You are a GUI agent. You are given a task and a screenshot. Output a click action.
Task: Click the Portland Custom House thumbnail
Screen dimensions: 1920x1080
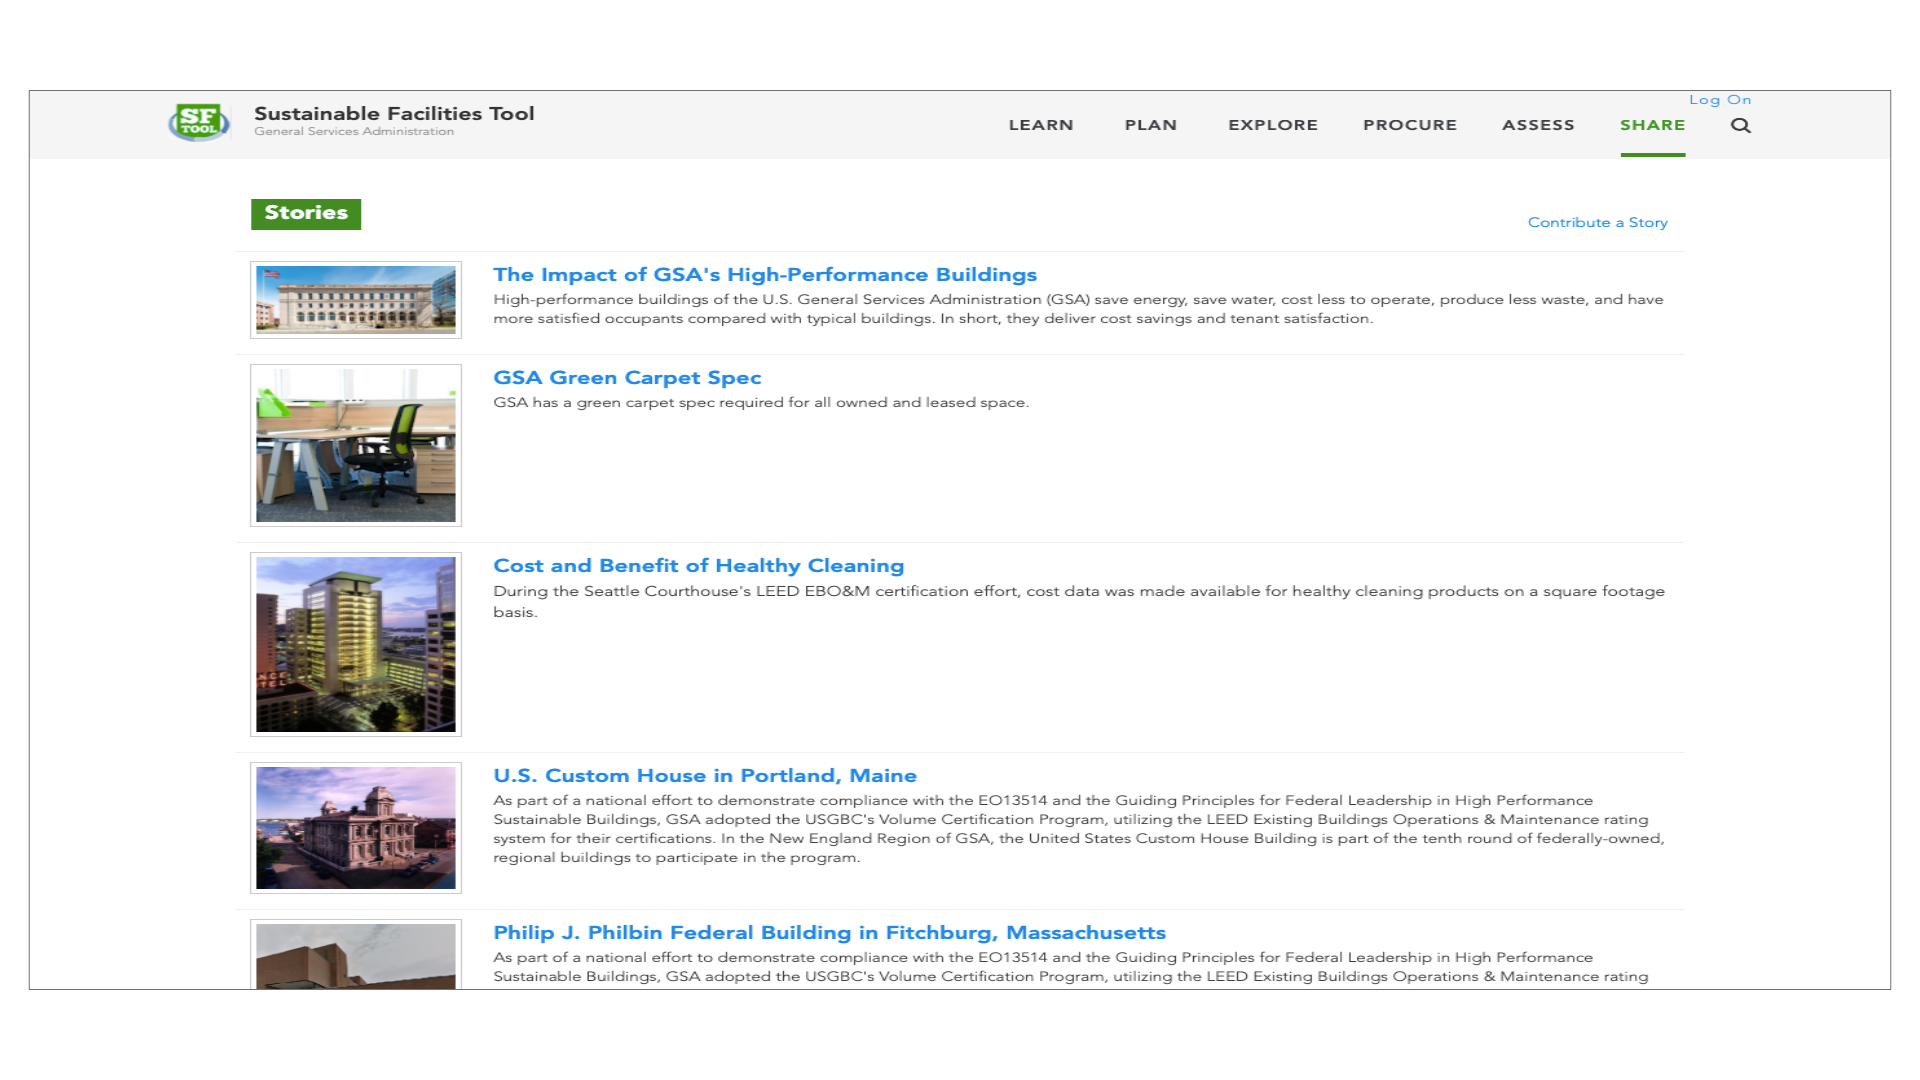pyautogui.click(x=355, y=827)
